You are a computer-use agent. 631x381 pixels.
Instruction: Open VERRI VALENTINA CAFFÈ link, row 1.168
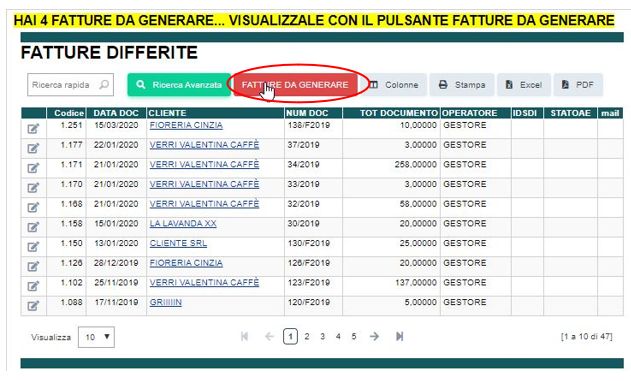tap(204, 204)
